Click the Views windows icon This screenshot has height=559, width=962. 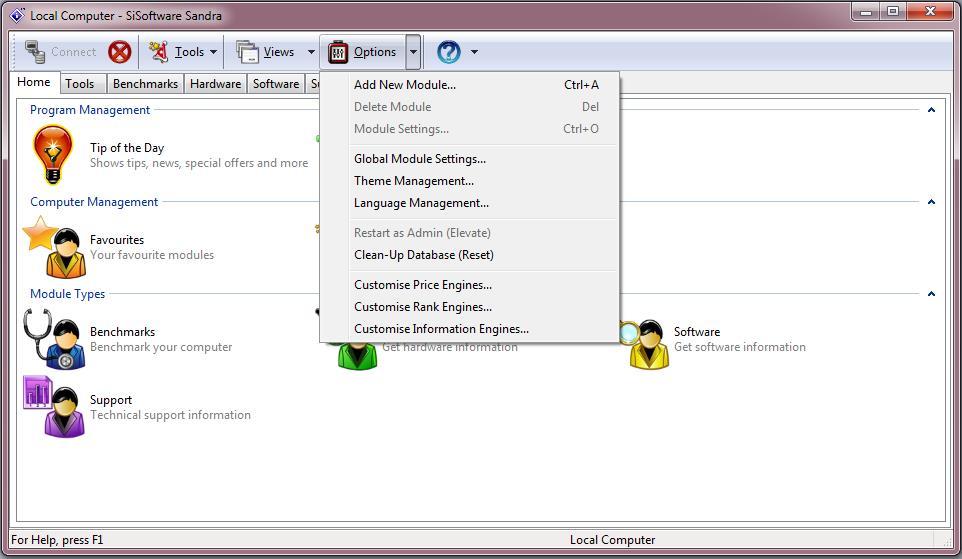coord(248,52)
